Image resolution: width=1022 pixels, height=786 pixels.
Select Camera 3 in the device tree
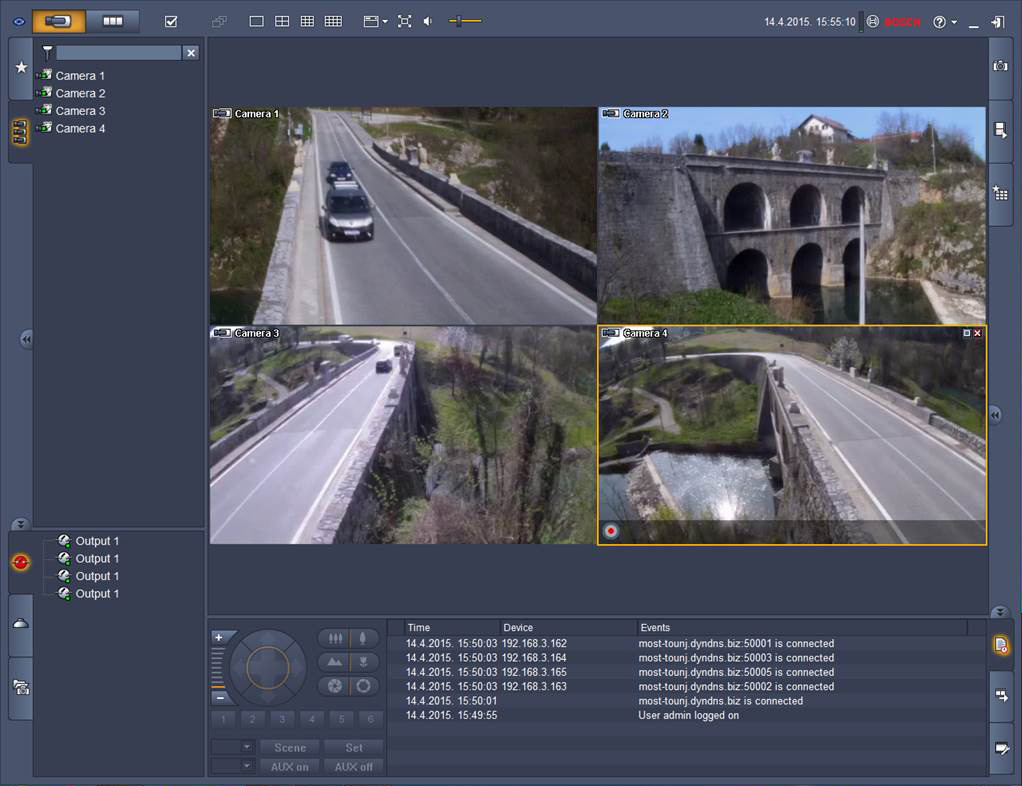pyautogui.click(x=80, y=111)
